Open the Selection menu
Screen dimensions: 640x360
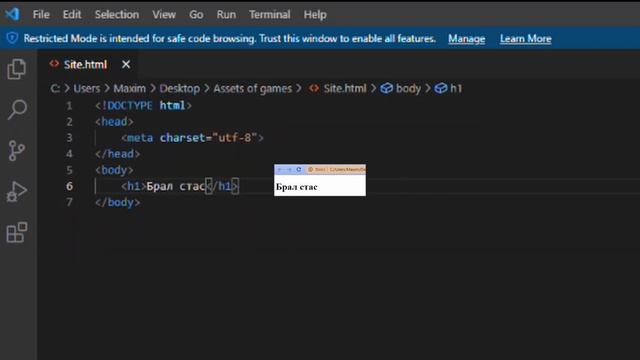pyautogui.click(x=117, y=15)
